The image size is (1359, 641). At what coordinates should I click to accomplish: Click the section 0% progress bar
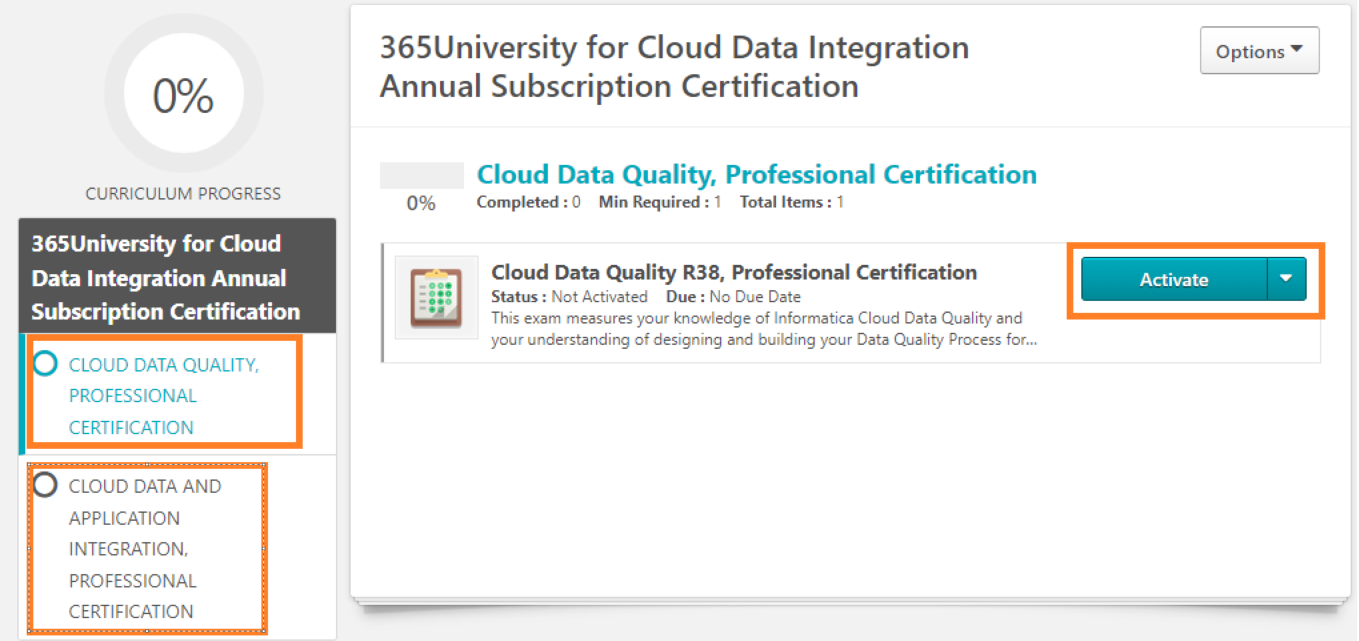click(421, 175)
